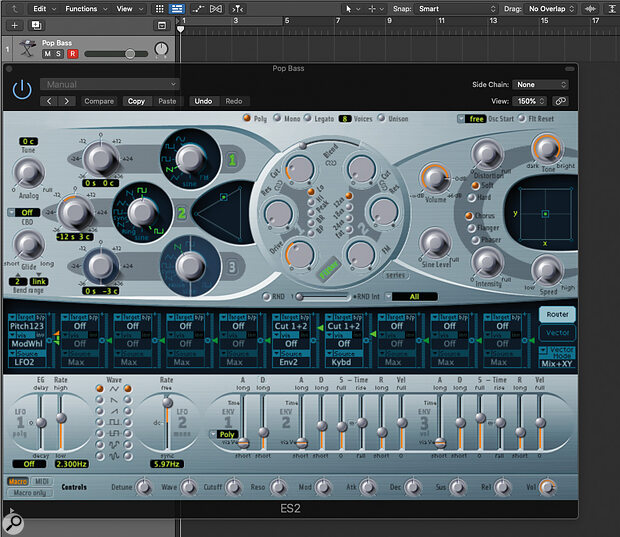This screenshot has width=620, height=537.
Task: Click the Paste button
Action: coord(167,101)
